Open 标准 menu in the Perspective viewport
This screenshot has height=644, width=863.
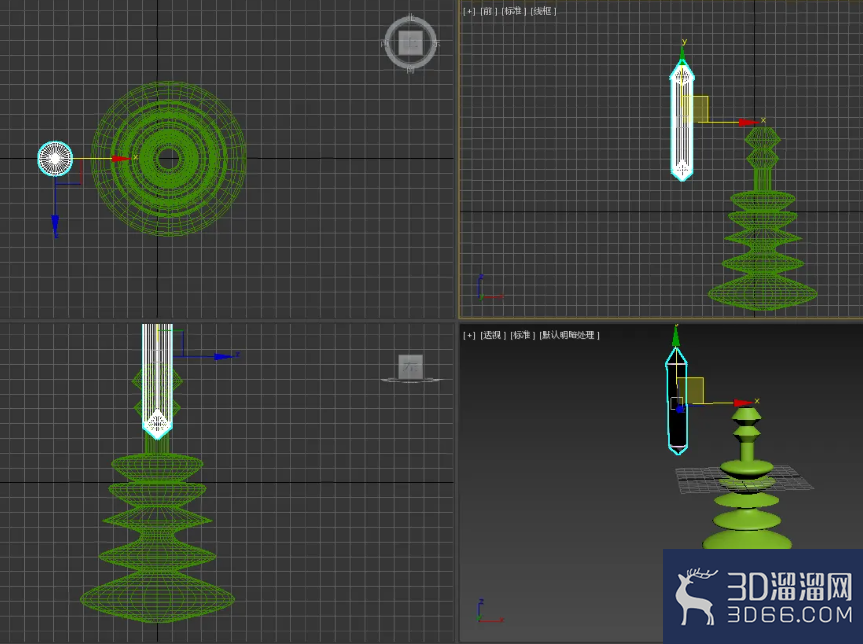point(523,335)
